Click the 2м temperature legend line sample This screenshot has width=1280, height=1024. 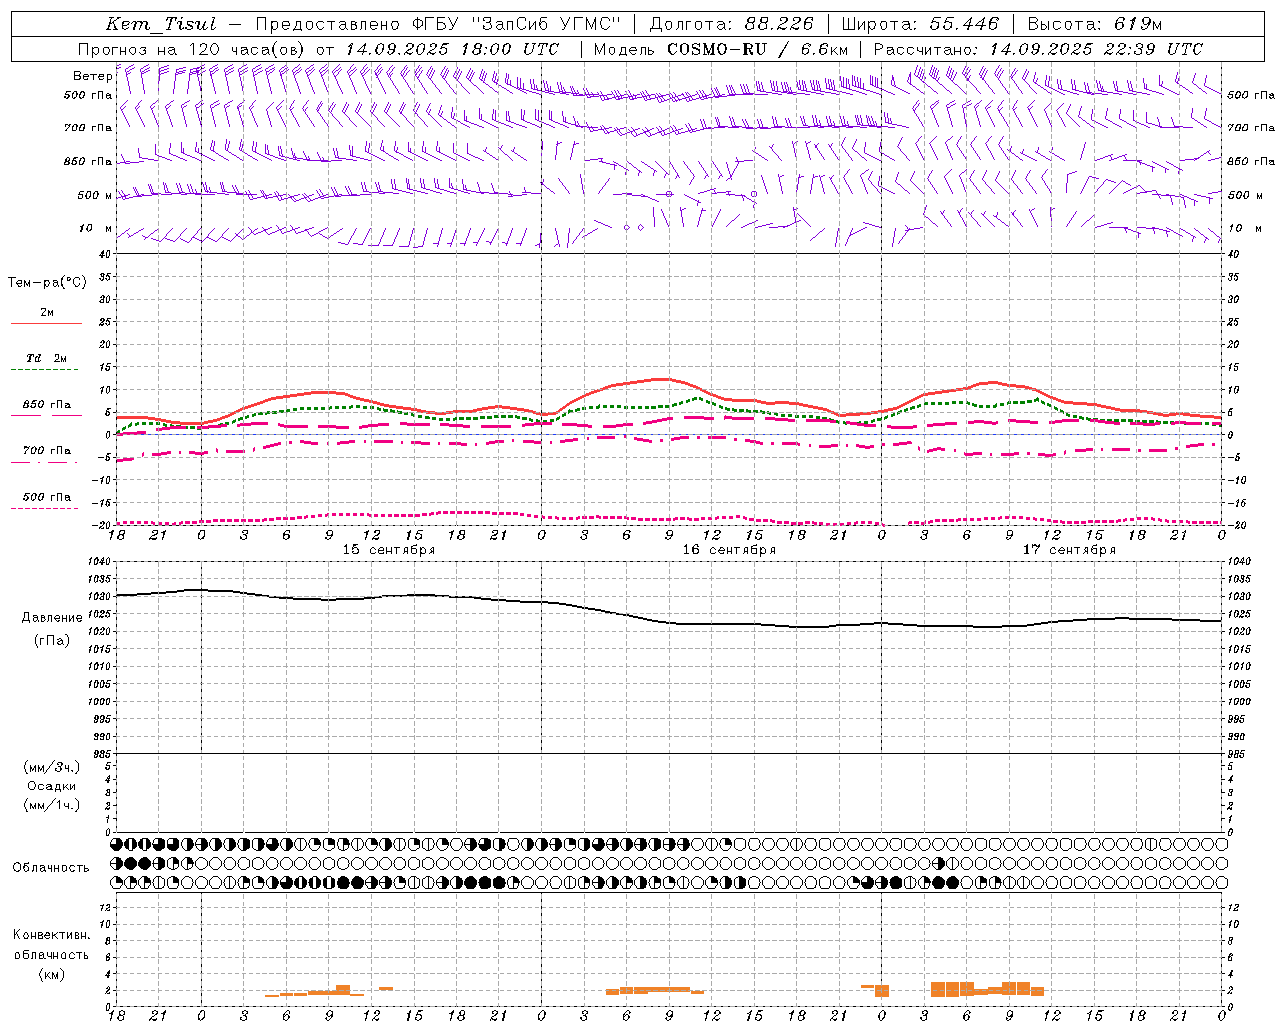pyautogui.click(x=46, y=323)
